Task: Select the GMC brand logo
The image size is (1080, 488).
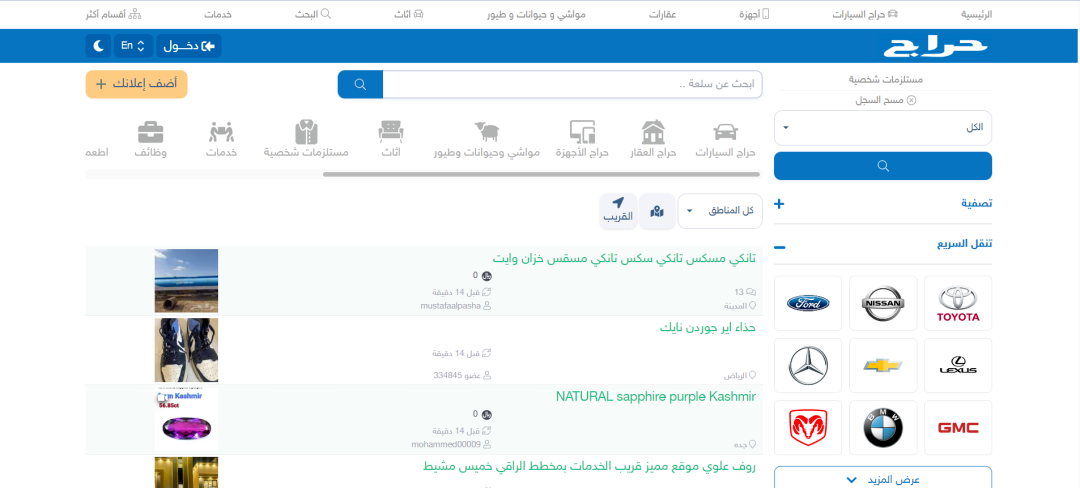Action: point(957,427)
